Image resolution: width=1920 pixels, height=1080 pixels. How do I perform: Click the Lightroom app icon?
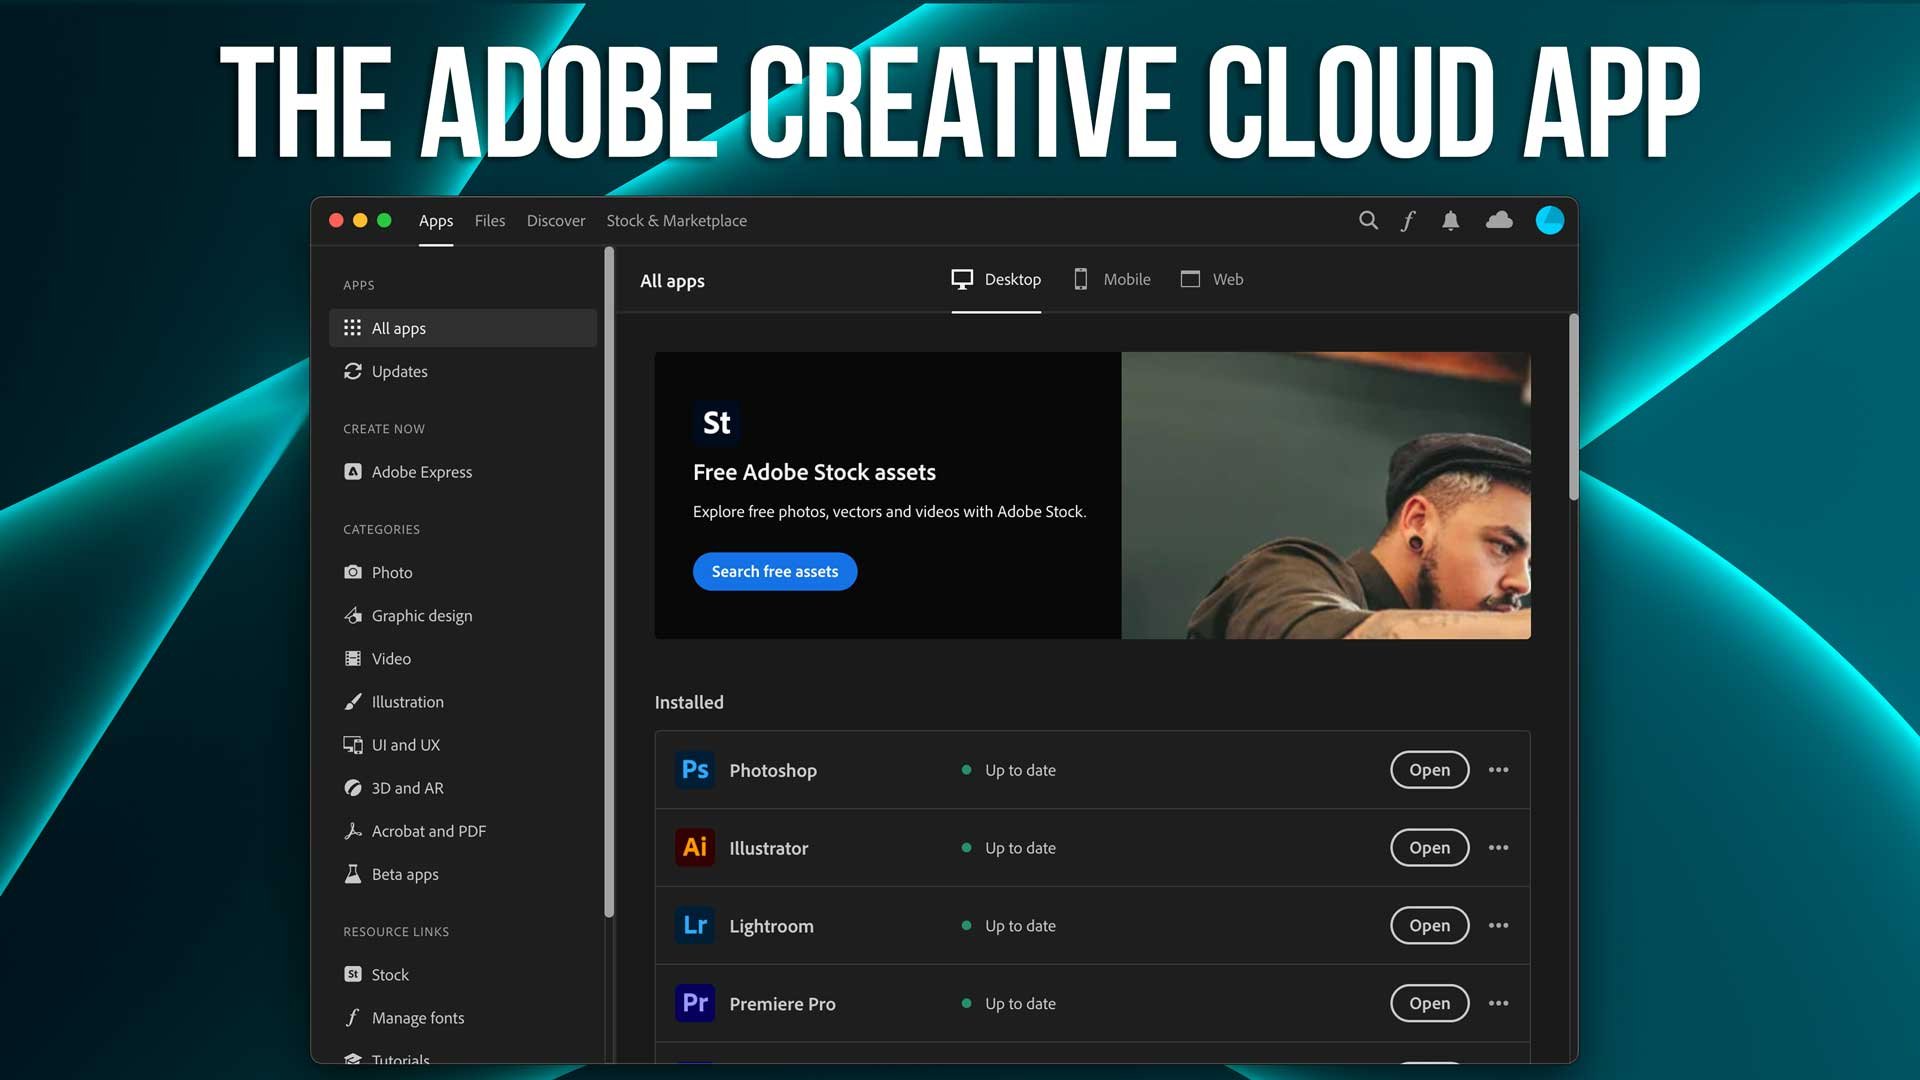(694, 924)
